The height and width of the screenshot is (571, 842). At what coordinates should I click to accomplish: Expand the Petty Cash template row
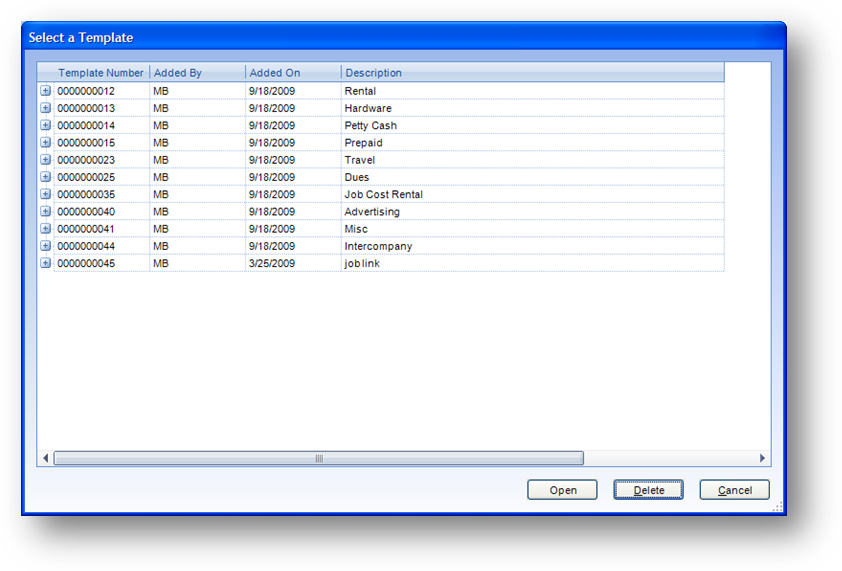tap(45, 125)
